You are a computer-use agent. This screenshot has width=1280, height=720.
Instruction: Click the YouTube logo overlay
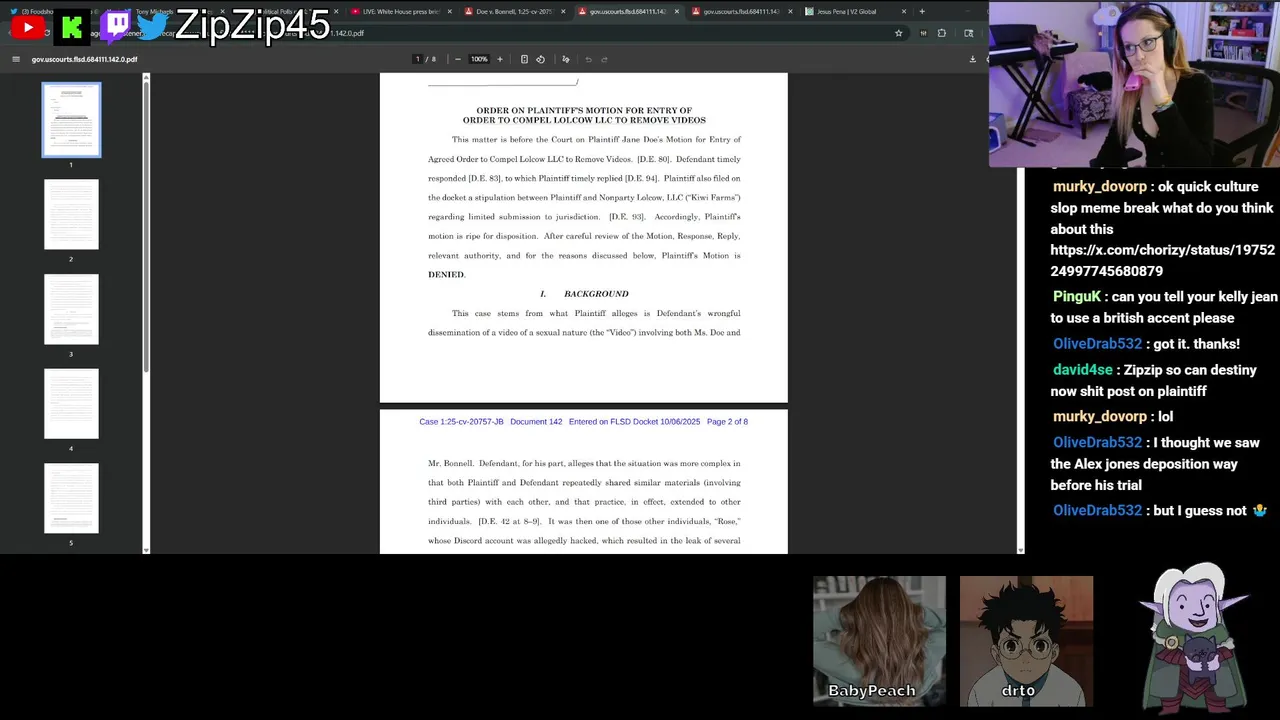[x=28, y=27]
